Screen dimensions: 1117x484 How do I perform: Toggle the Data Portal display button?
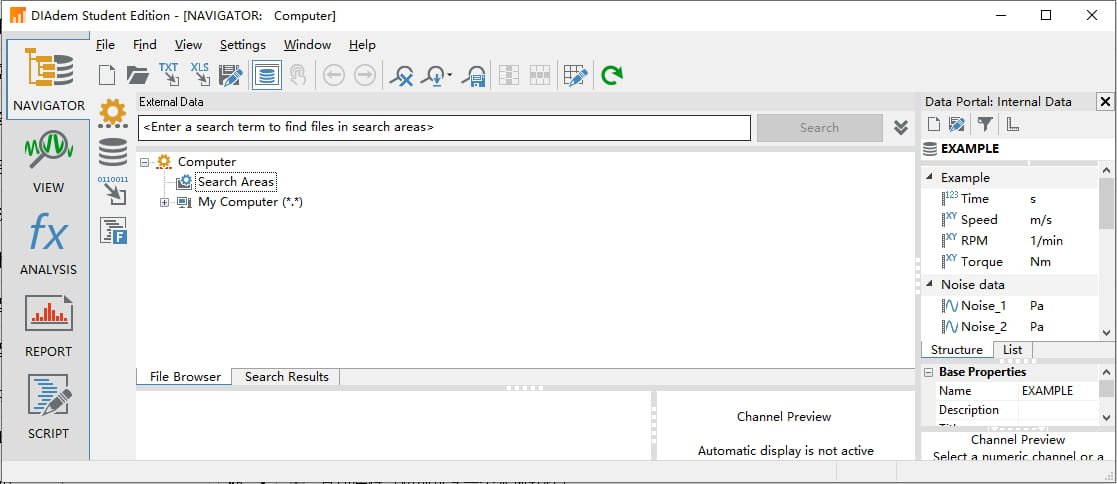(266, 75)
